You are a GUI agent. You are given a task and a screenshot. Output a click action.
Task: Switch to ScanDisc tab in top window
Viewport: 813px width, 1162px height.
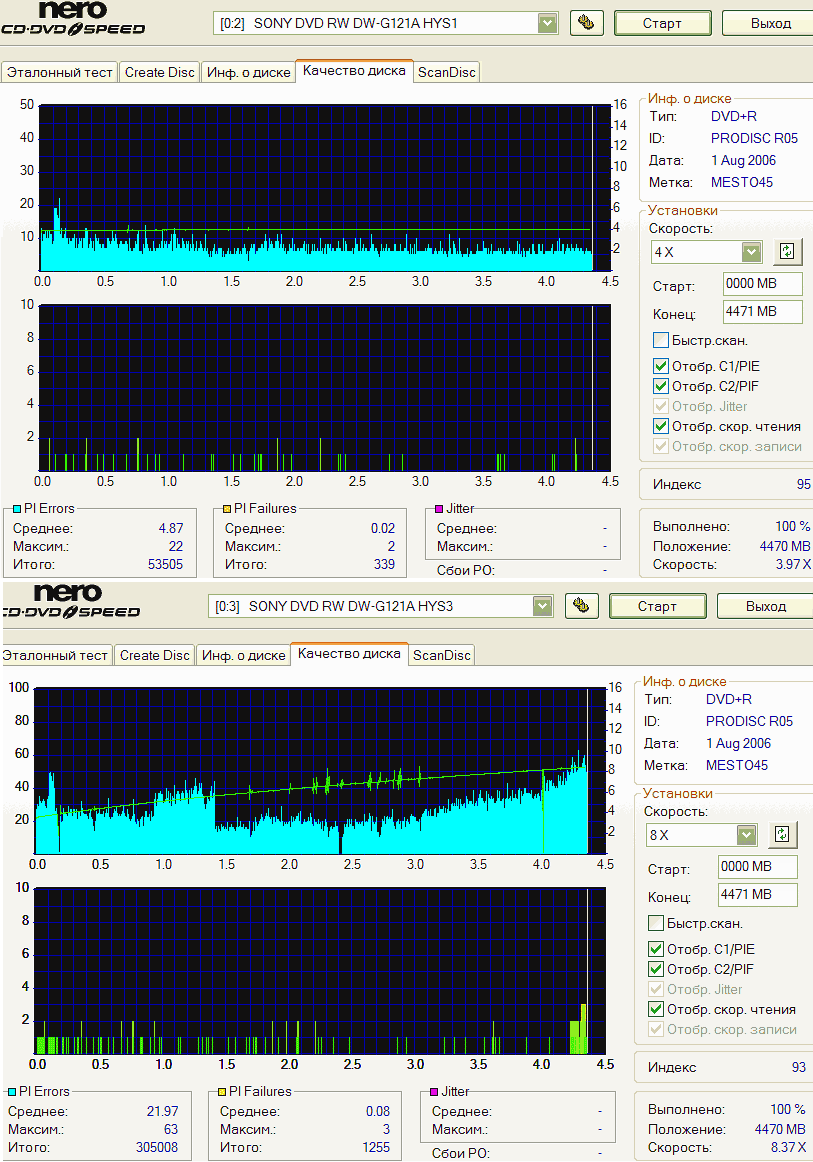point(446,73)
